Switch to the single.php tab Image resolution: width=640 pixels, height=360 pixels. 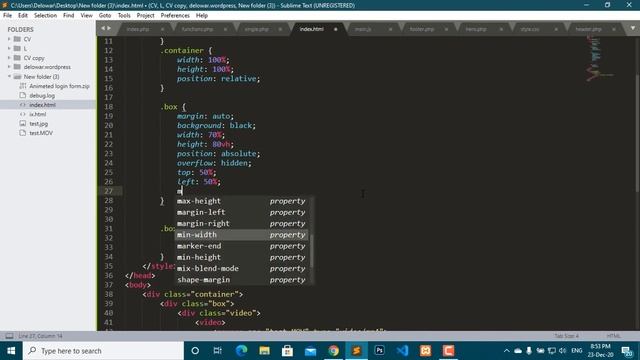click(x=257, y=29)
